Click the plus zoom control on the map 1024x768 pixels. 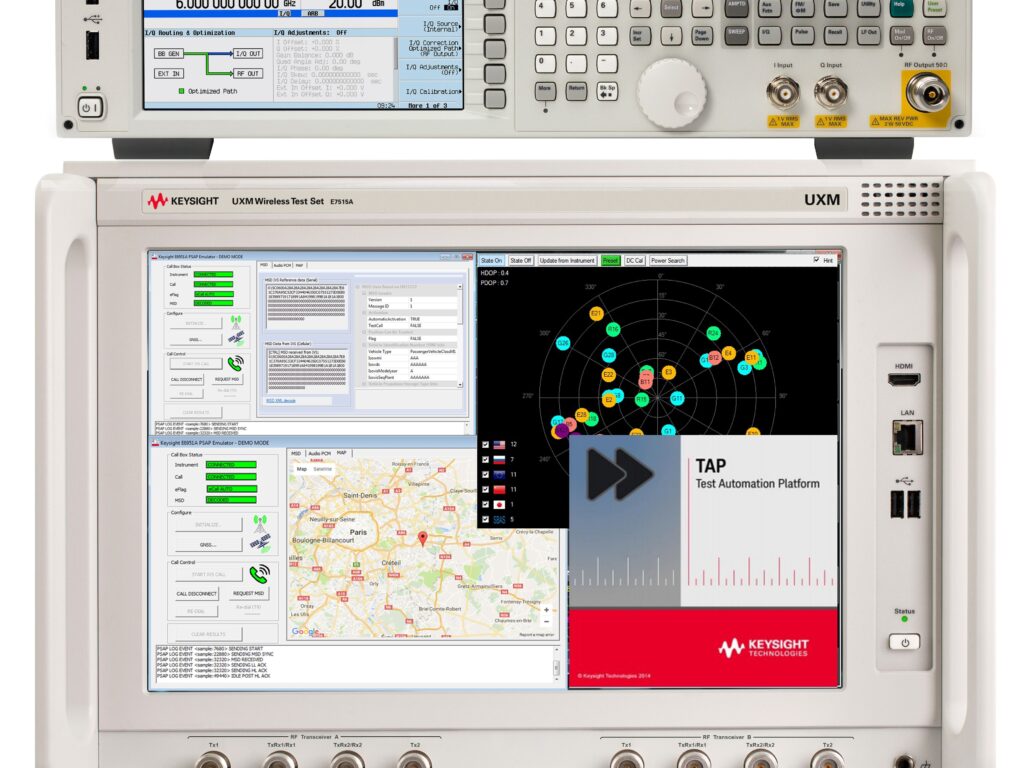tap(546, 608)
